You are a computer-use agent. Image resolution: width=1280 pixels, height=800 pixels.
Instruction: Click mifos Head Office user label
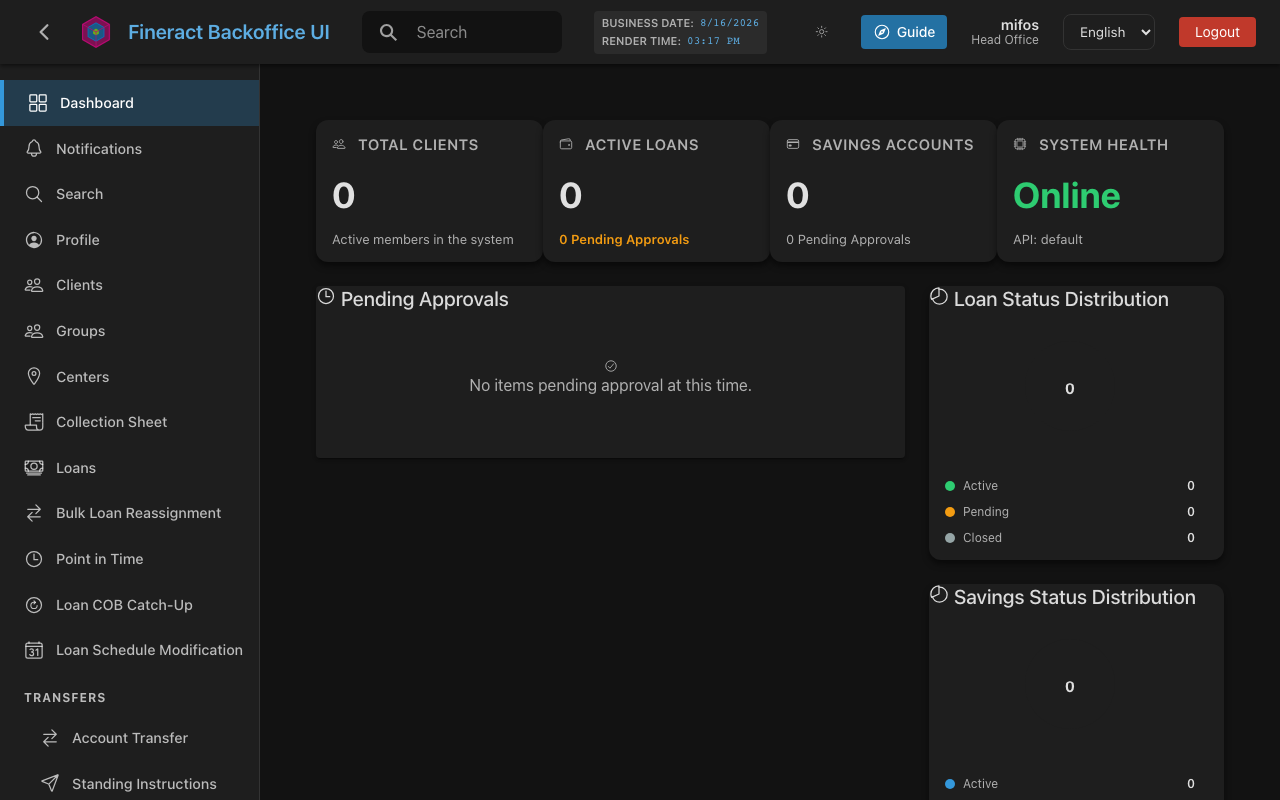click(1005, 32)
